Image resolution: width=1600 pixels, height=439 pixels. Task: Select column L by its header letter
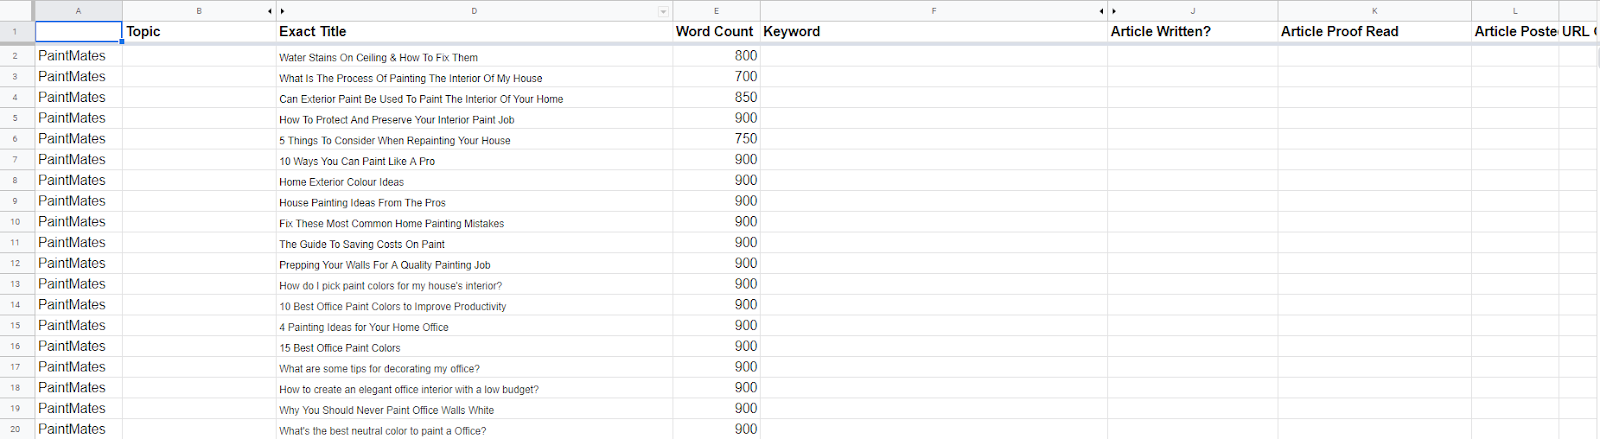coord(1514,11)
